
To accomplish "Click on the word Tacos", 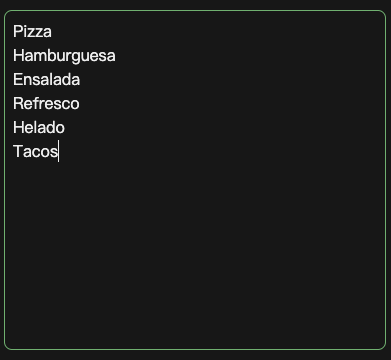I will (35, 152).
